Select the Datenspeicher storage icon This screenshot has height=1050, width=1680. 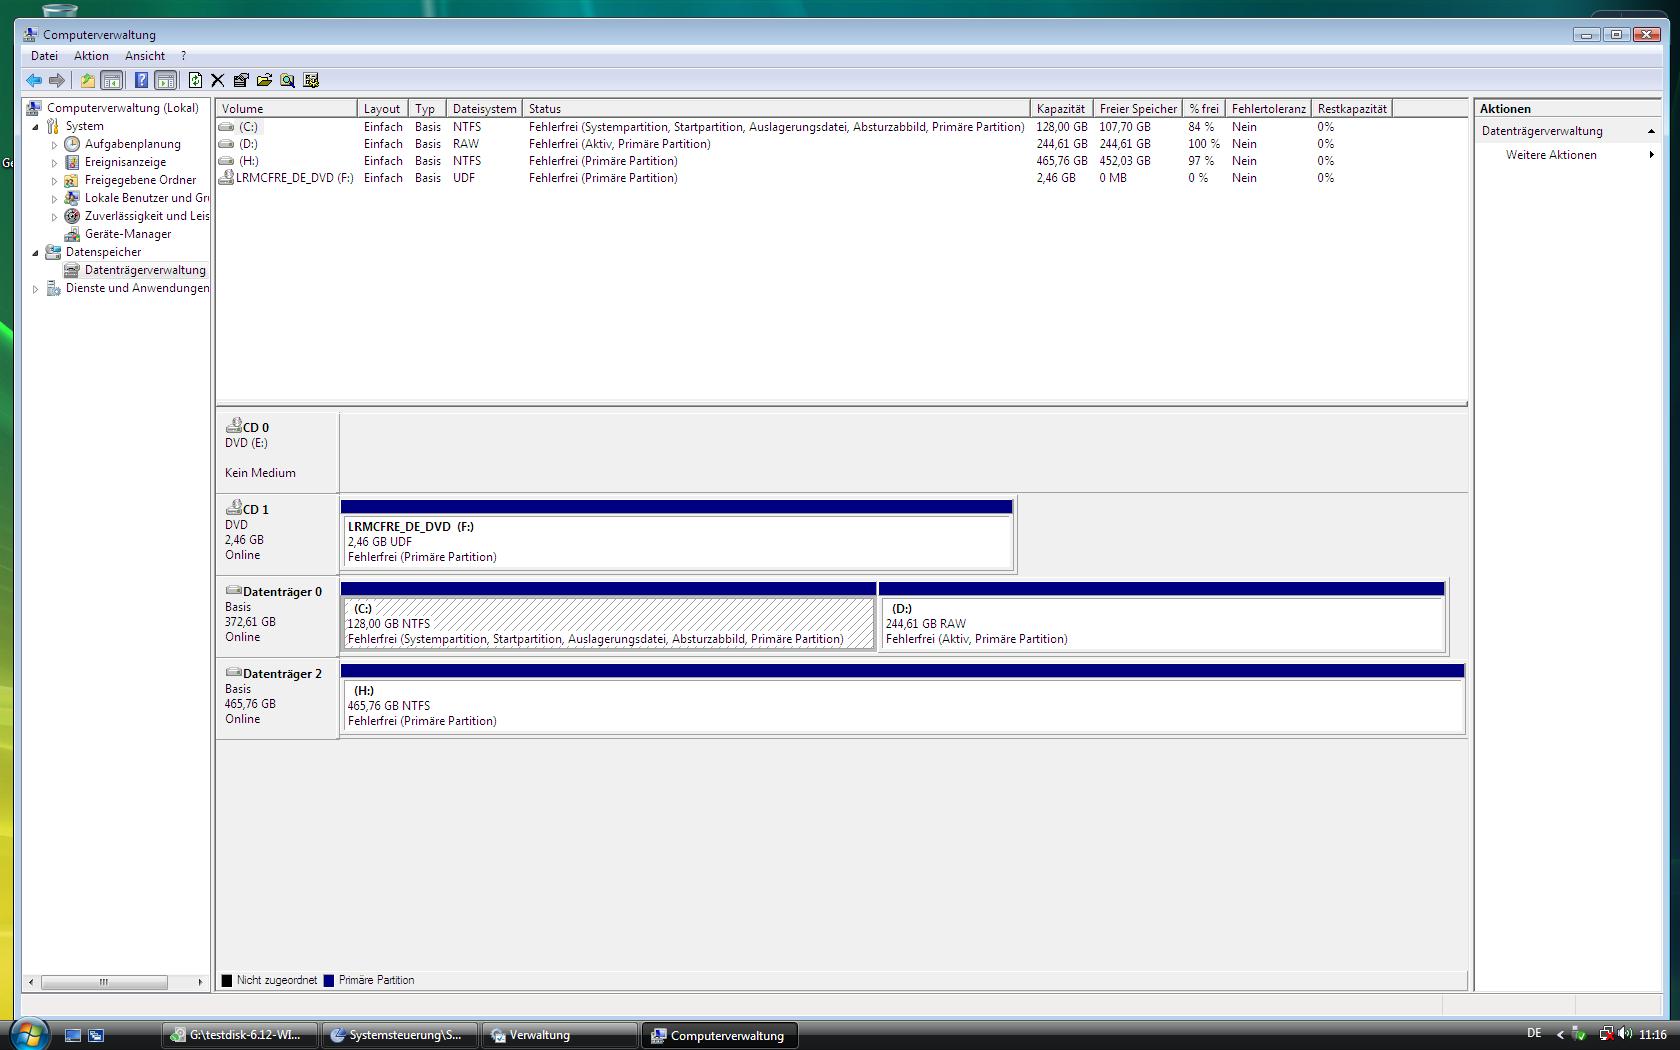[53, 252]
